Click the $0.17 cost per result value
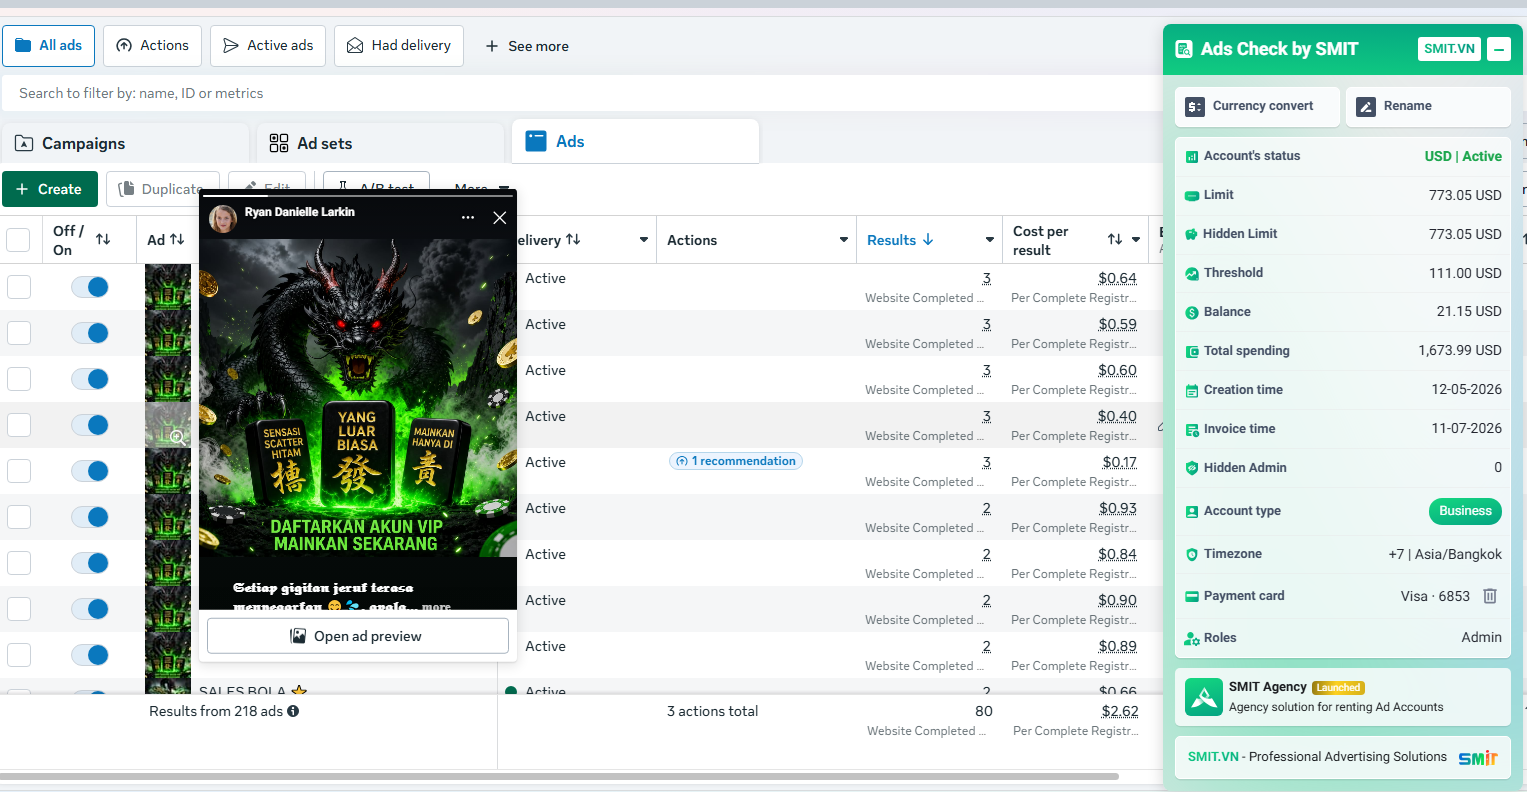Viewport: 1527px width, 792px height. pos(1120,462)
